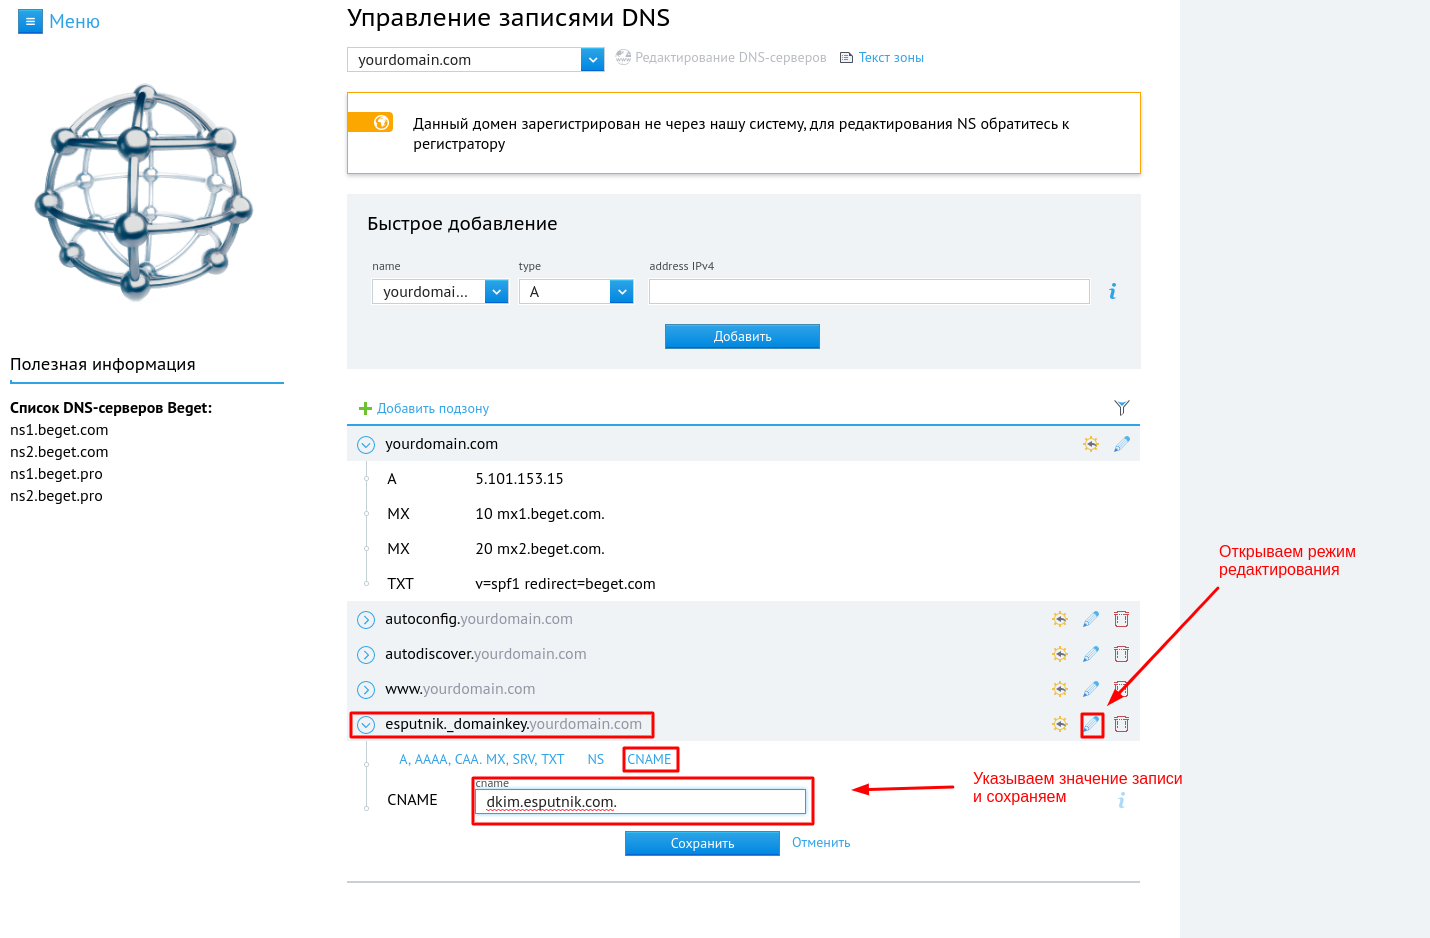Screen dimensions: 1430x938
Task: Select the NS record tab
Action: [596, 760]
